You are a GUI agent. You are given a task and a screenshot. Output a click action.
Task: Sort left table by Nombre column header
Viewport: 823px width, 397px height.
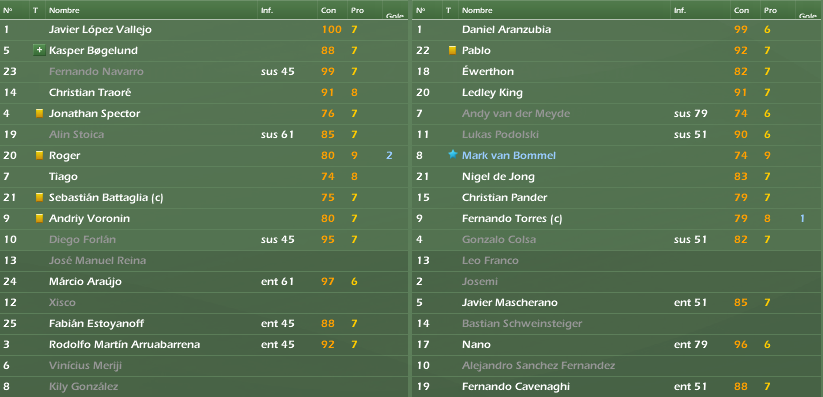(x=64, y=11)
